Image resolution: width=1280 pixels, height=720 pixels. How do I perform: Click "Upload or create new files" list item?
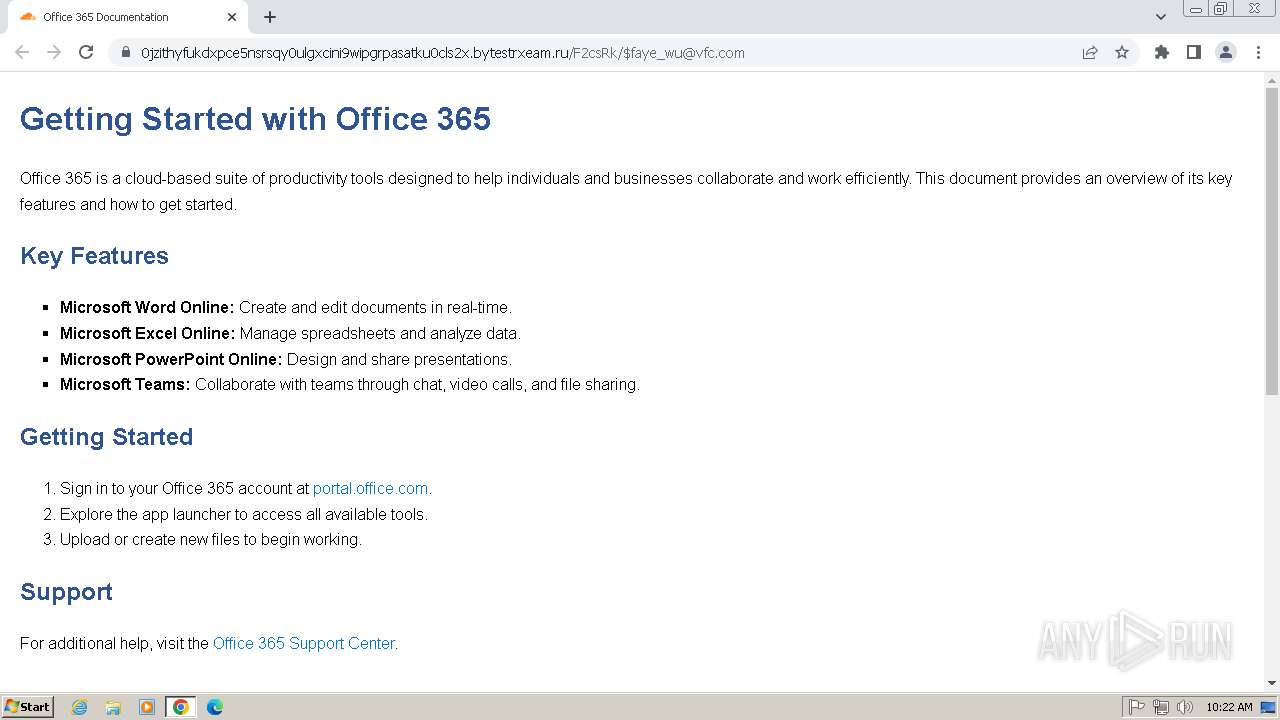pyautogui.click(x=211, y=539)
